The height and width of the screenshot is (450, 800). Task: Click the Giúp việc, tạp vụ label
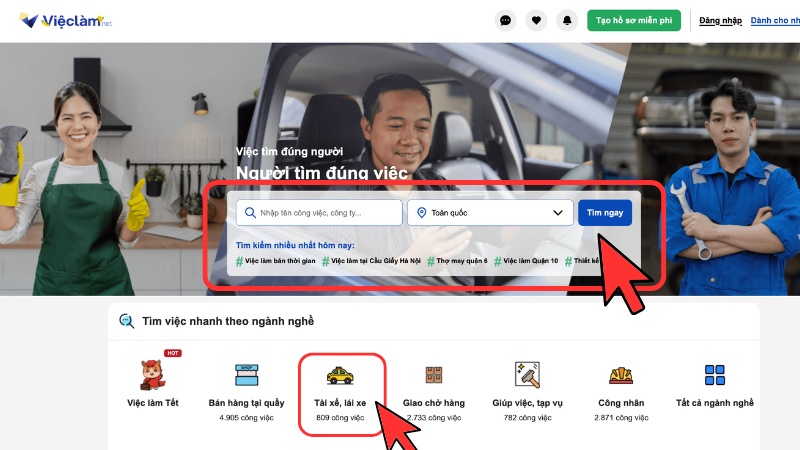(528, 403)
